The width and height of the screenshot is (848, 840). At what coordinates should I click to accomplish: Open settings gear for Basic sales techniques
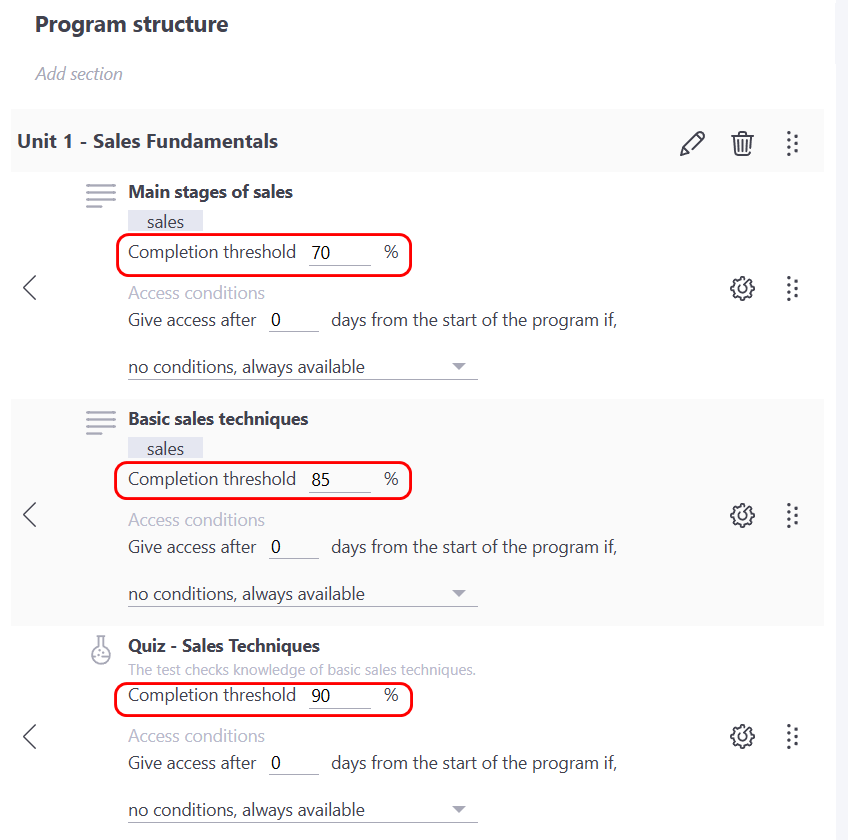tap(742, 515)
